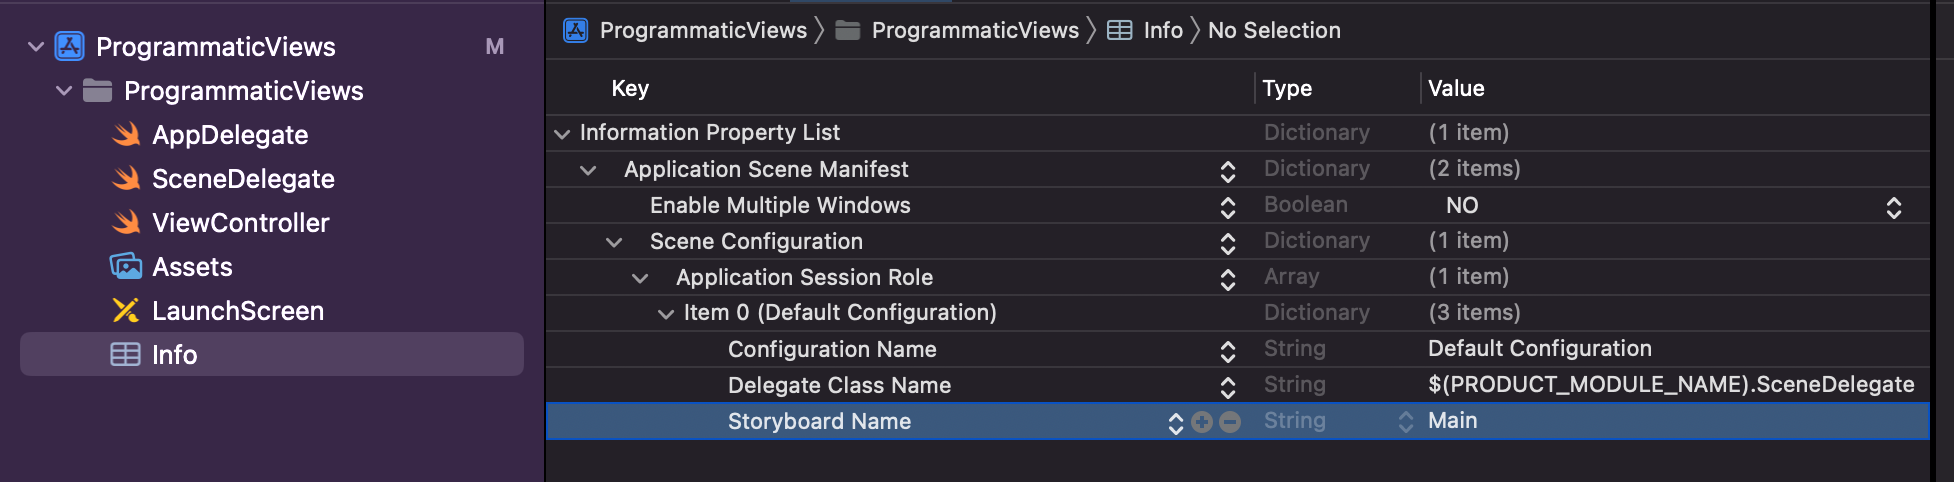Collapse the ProgrammaticViews project root

(36, 47)
